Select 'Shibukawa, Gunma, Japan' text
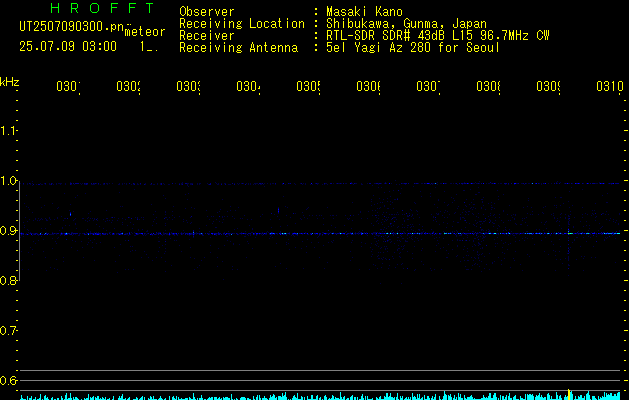 point(406,24)
